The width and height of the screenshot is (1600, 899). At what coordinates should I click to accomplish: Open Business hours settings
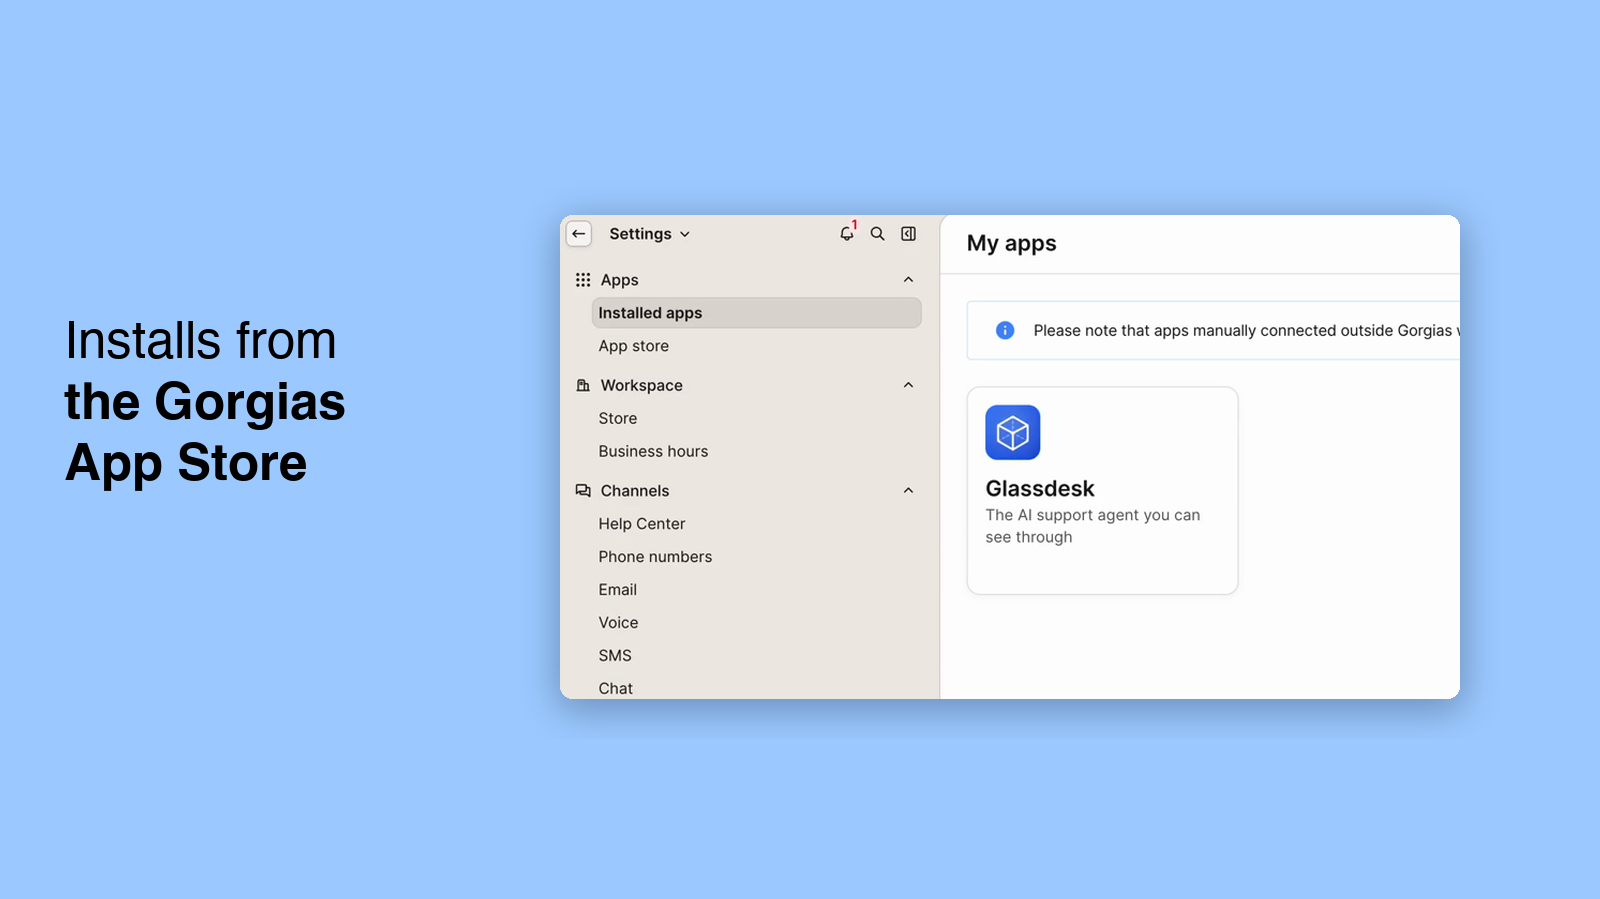click(653, 452)
